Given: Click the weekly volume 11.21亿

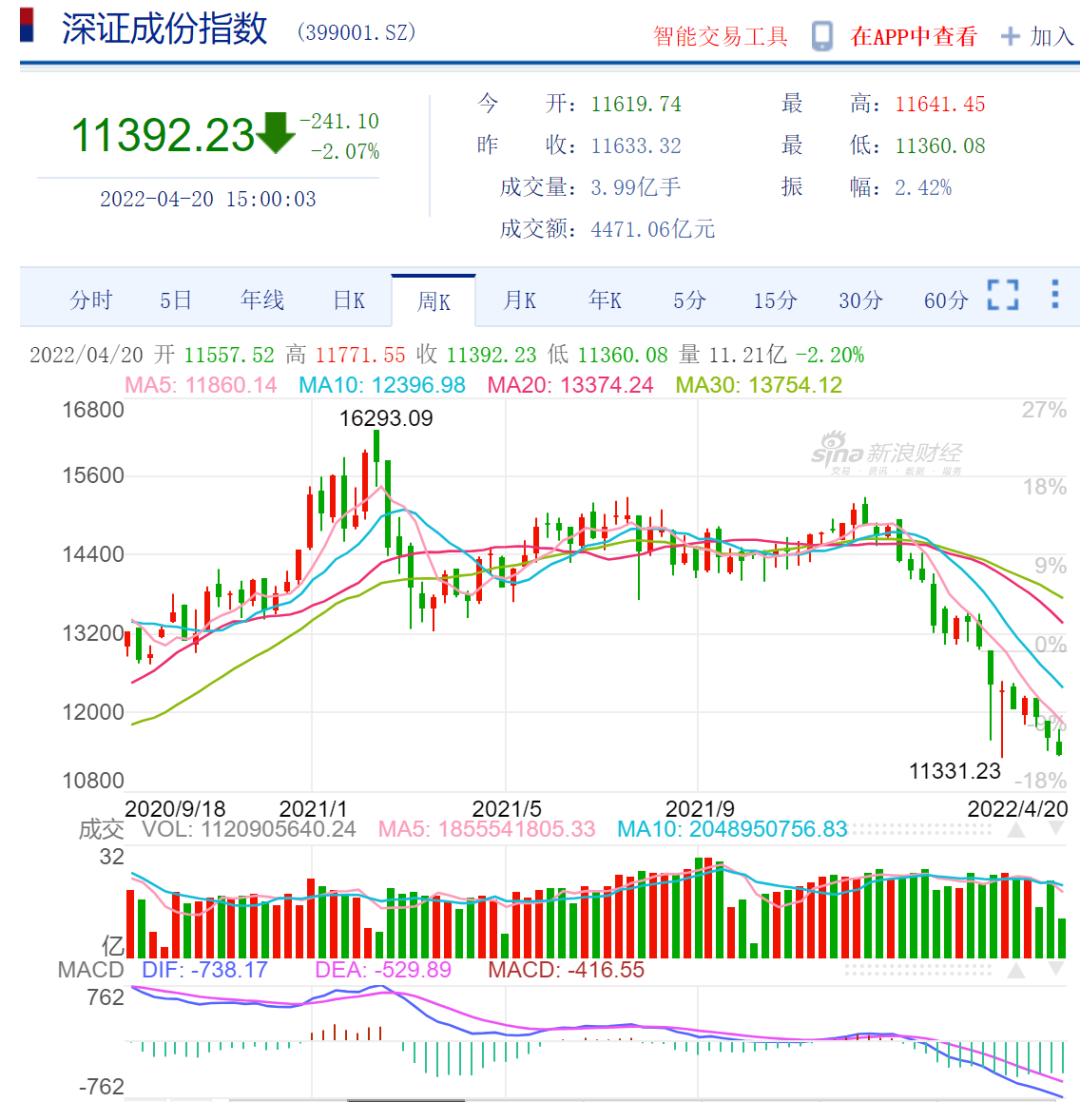Looking at the screenshot, I should pos(748,355).
